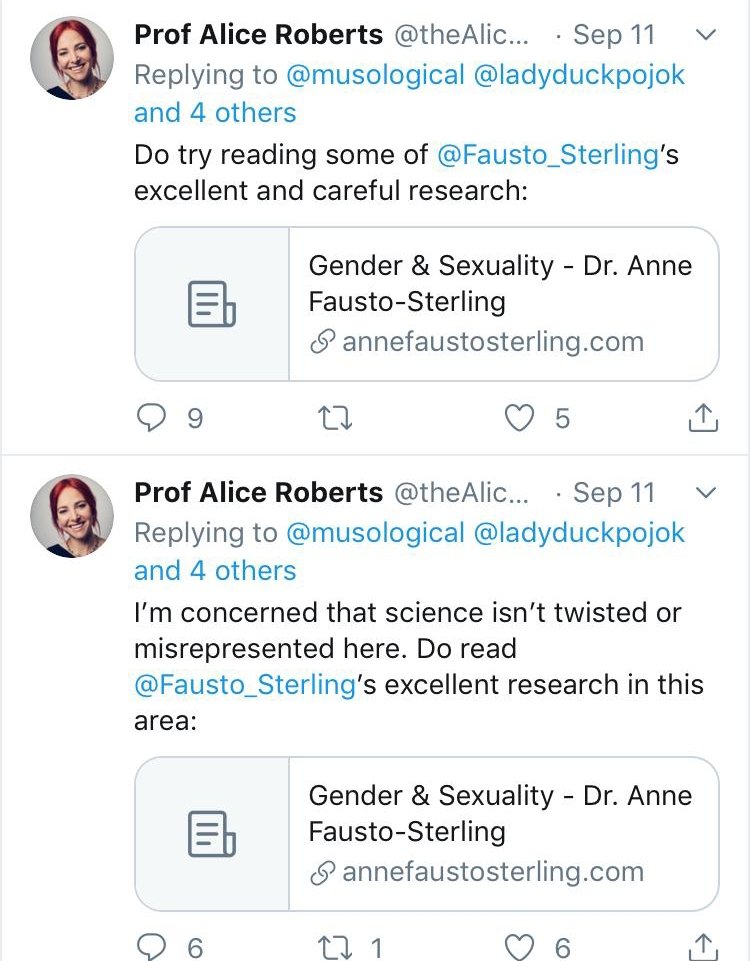Retweet the second tweet with 1 retweet
Image resolution: width=750 pixels, height=961 pixels.
click(x=336, y=947)
